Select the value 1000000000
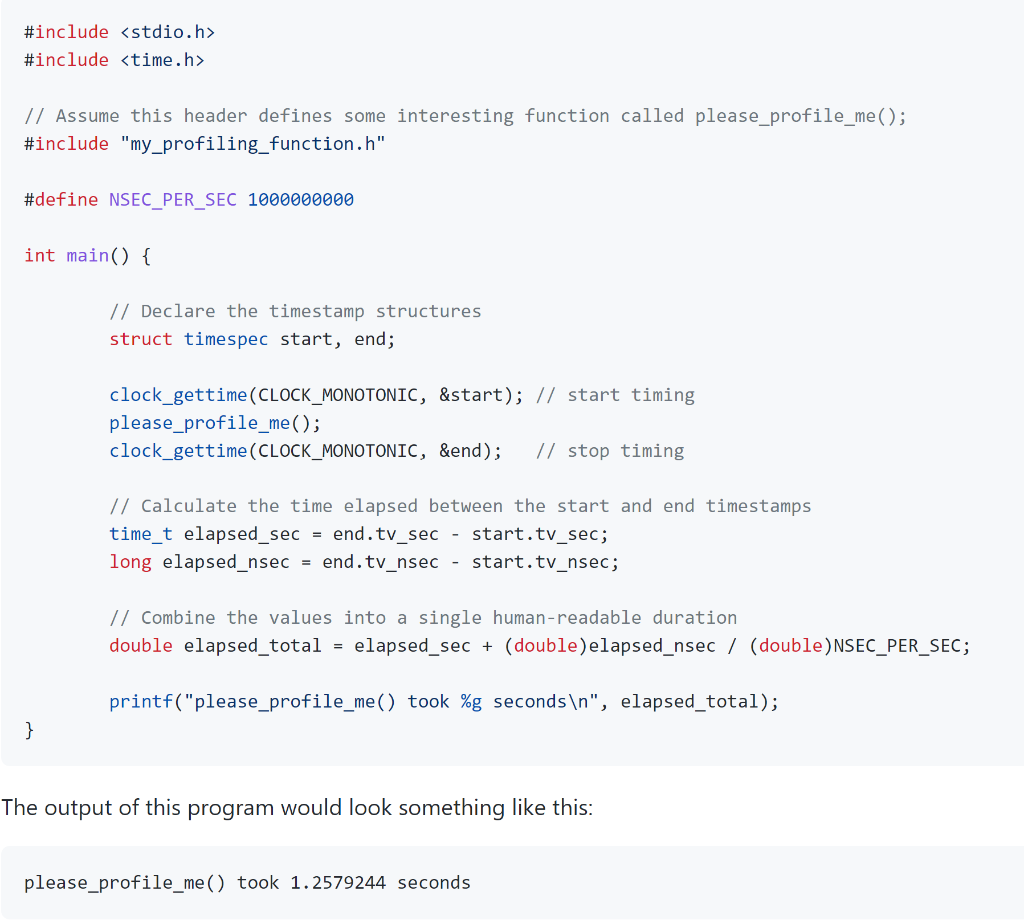This screenshot has height=920, width=1024. (302, 199)
